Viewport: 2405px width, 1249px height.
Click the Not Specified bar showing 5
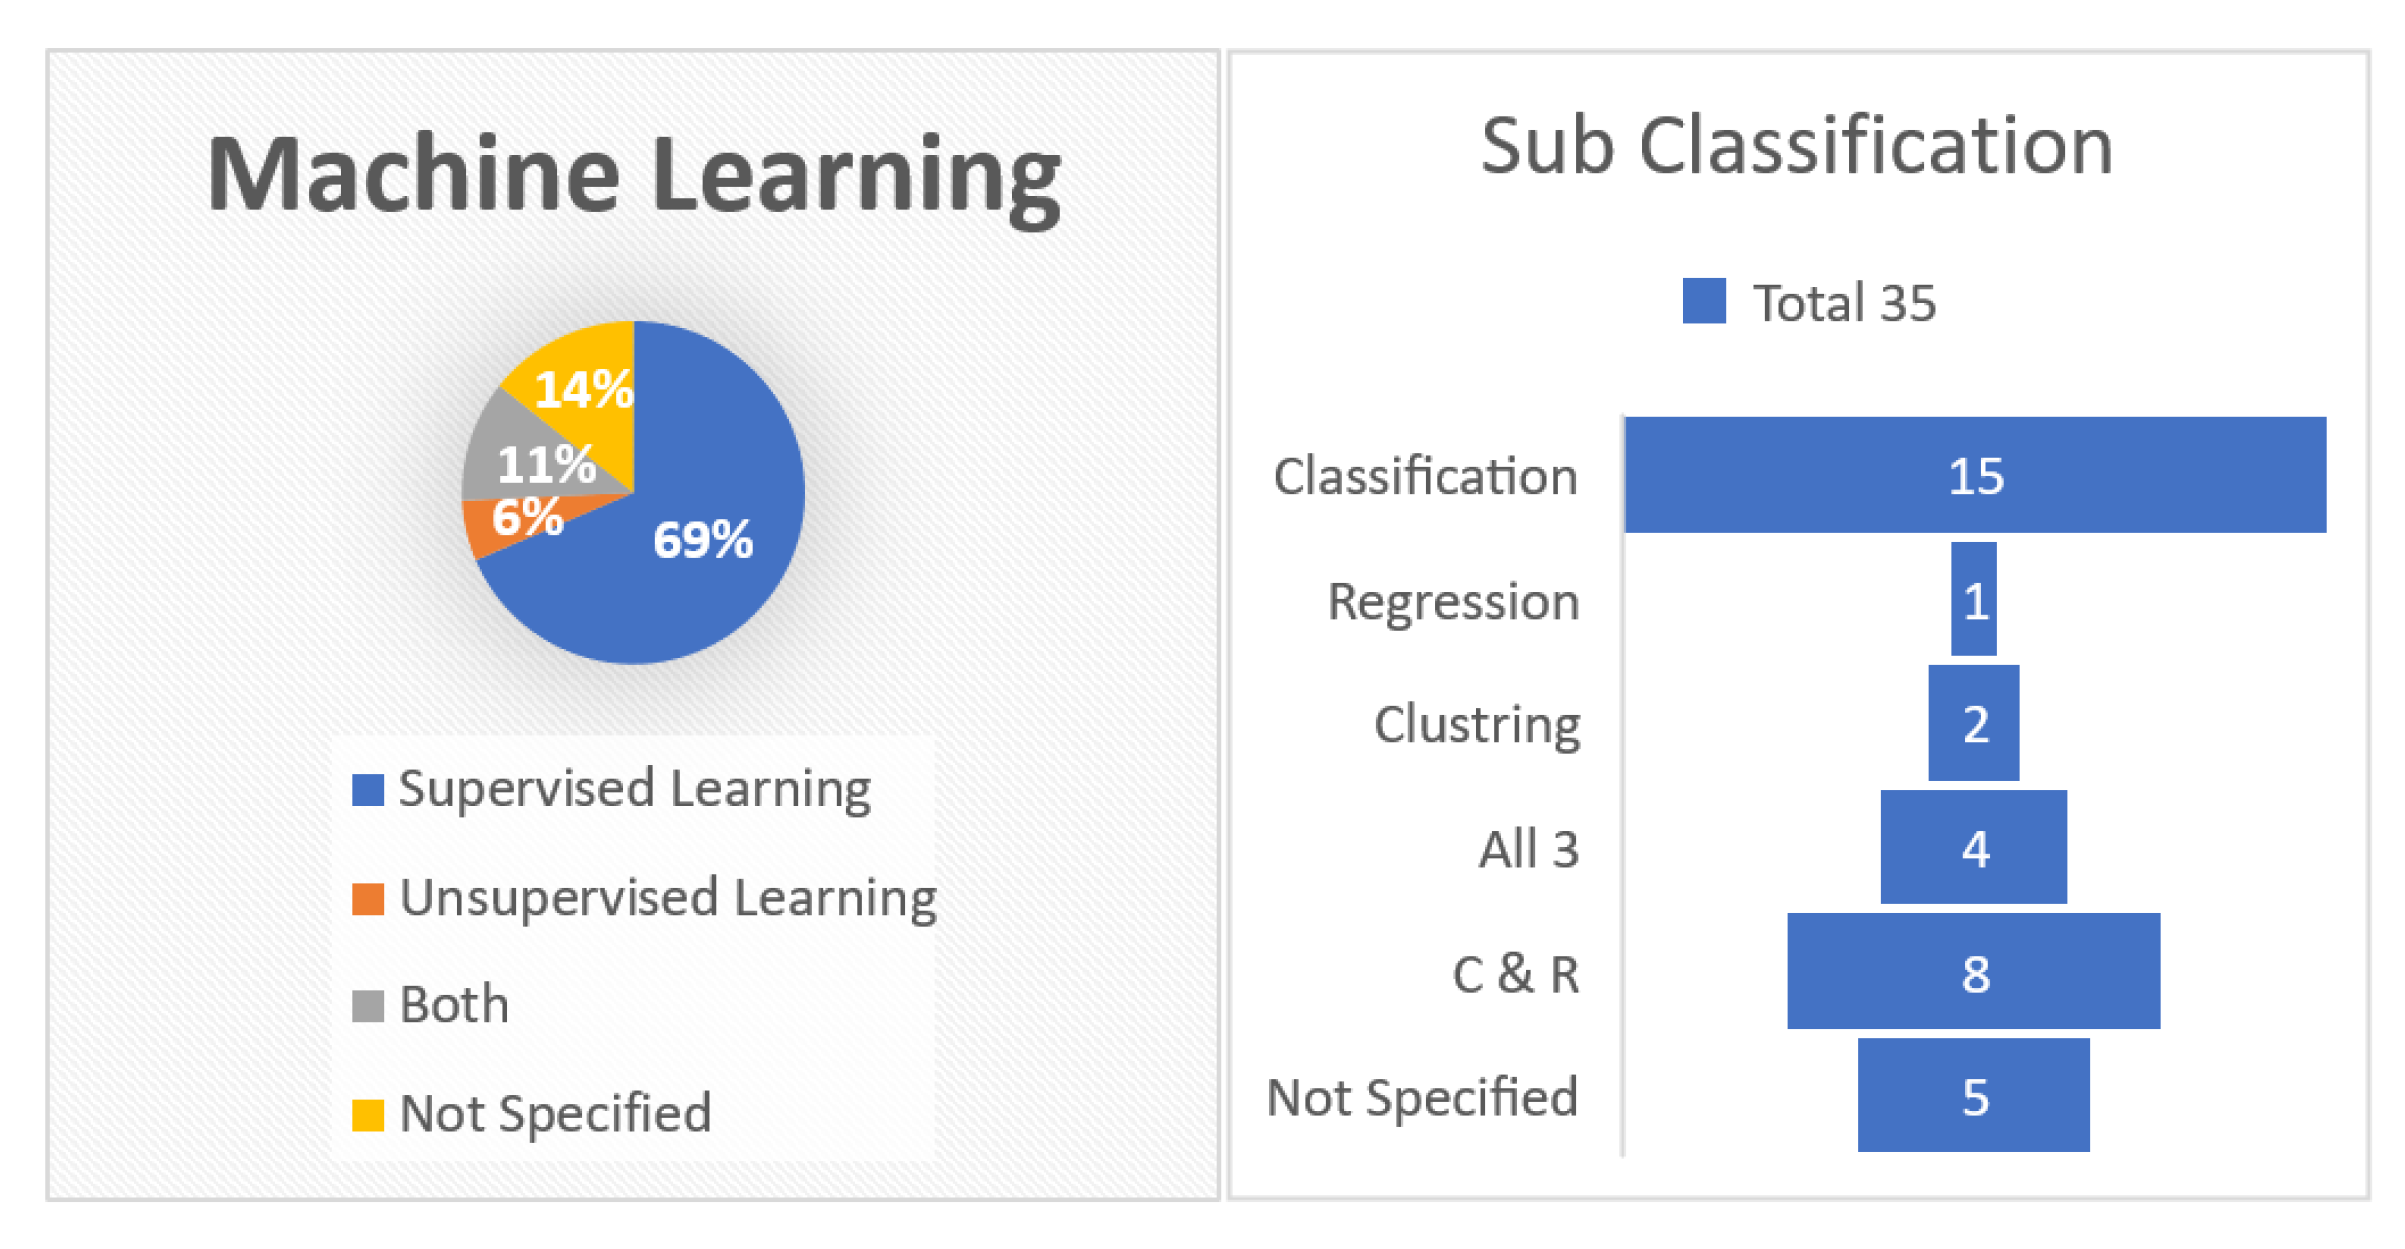coord(1973,1096)
